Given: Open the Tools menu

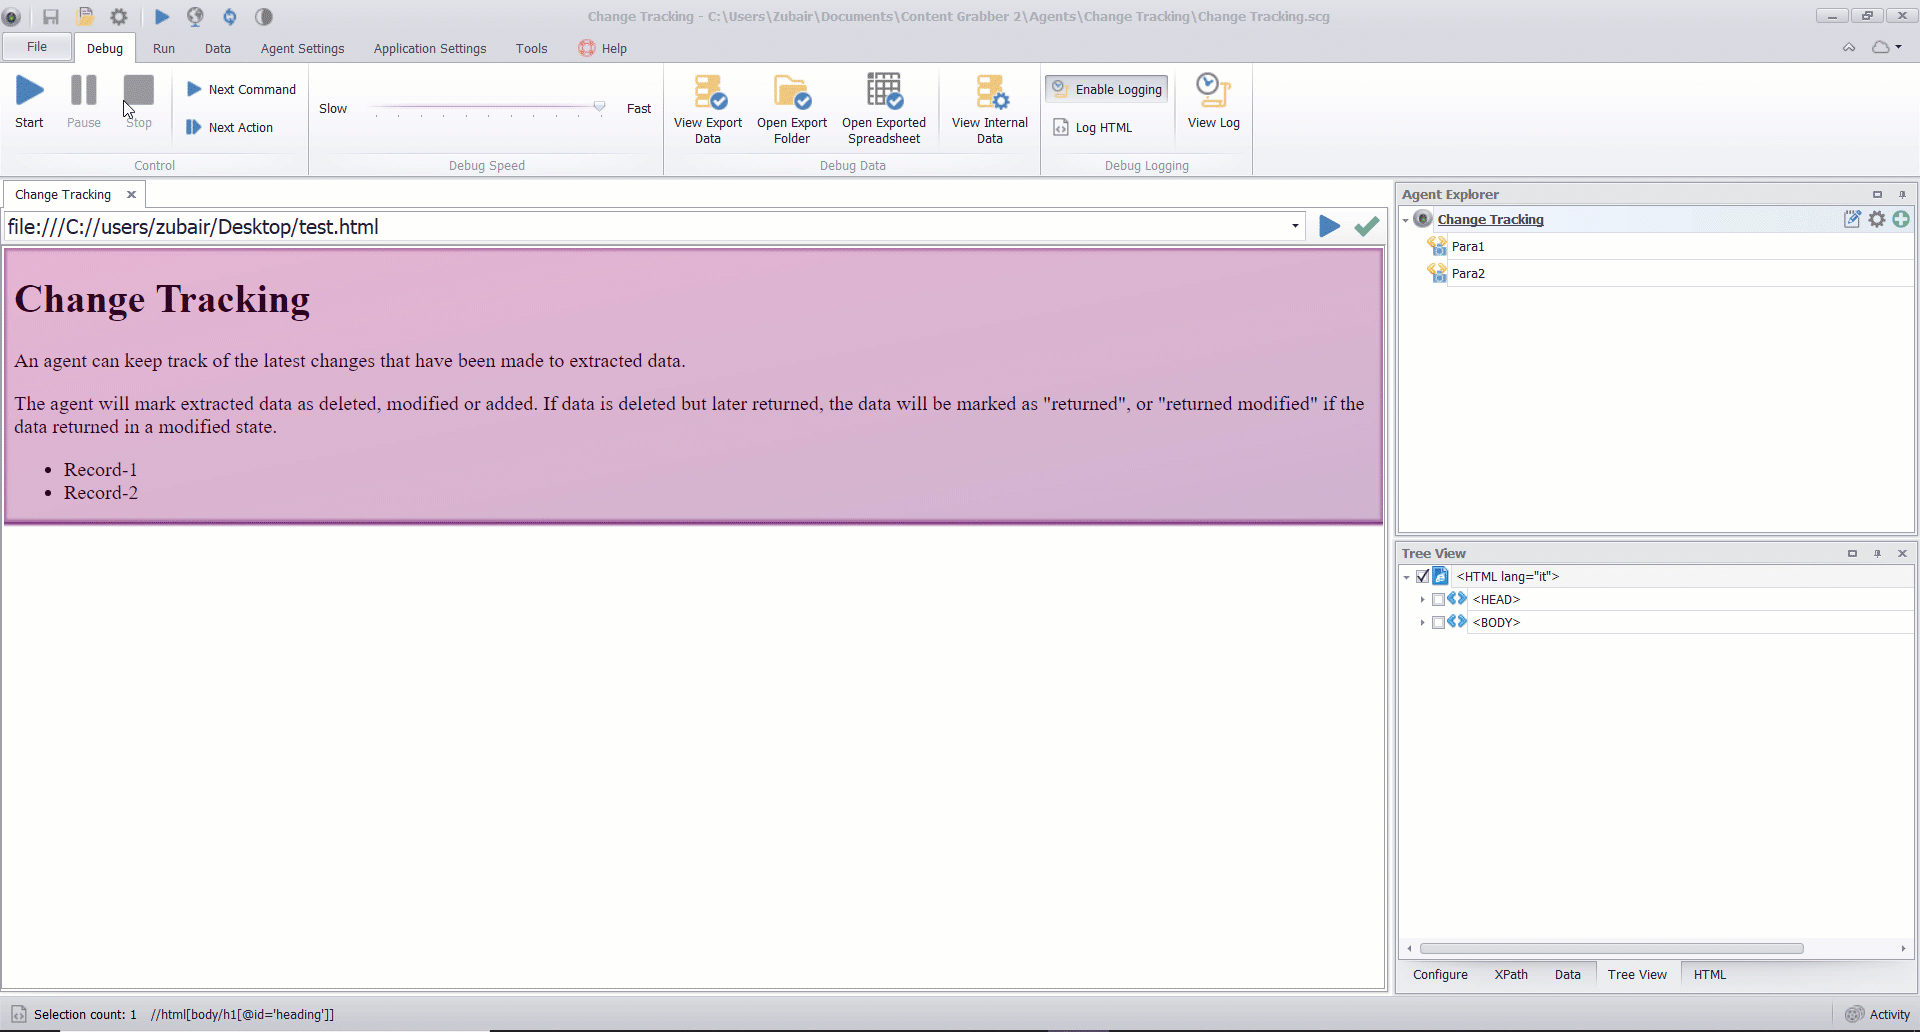Looking at the screenshot, I should coord(532,47).
